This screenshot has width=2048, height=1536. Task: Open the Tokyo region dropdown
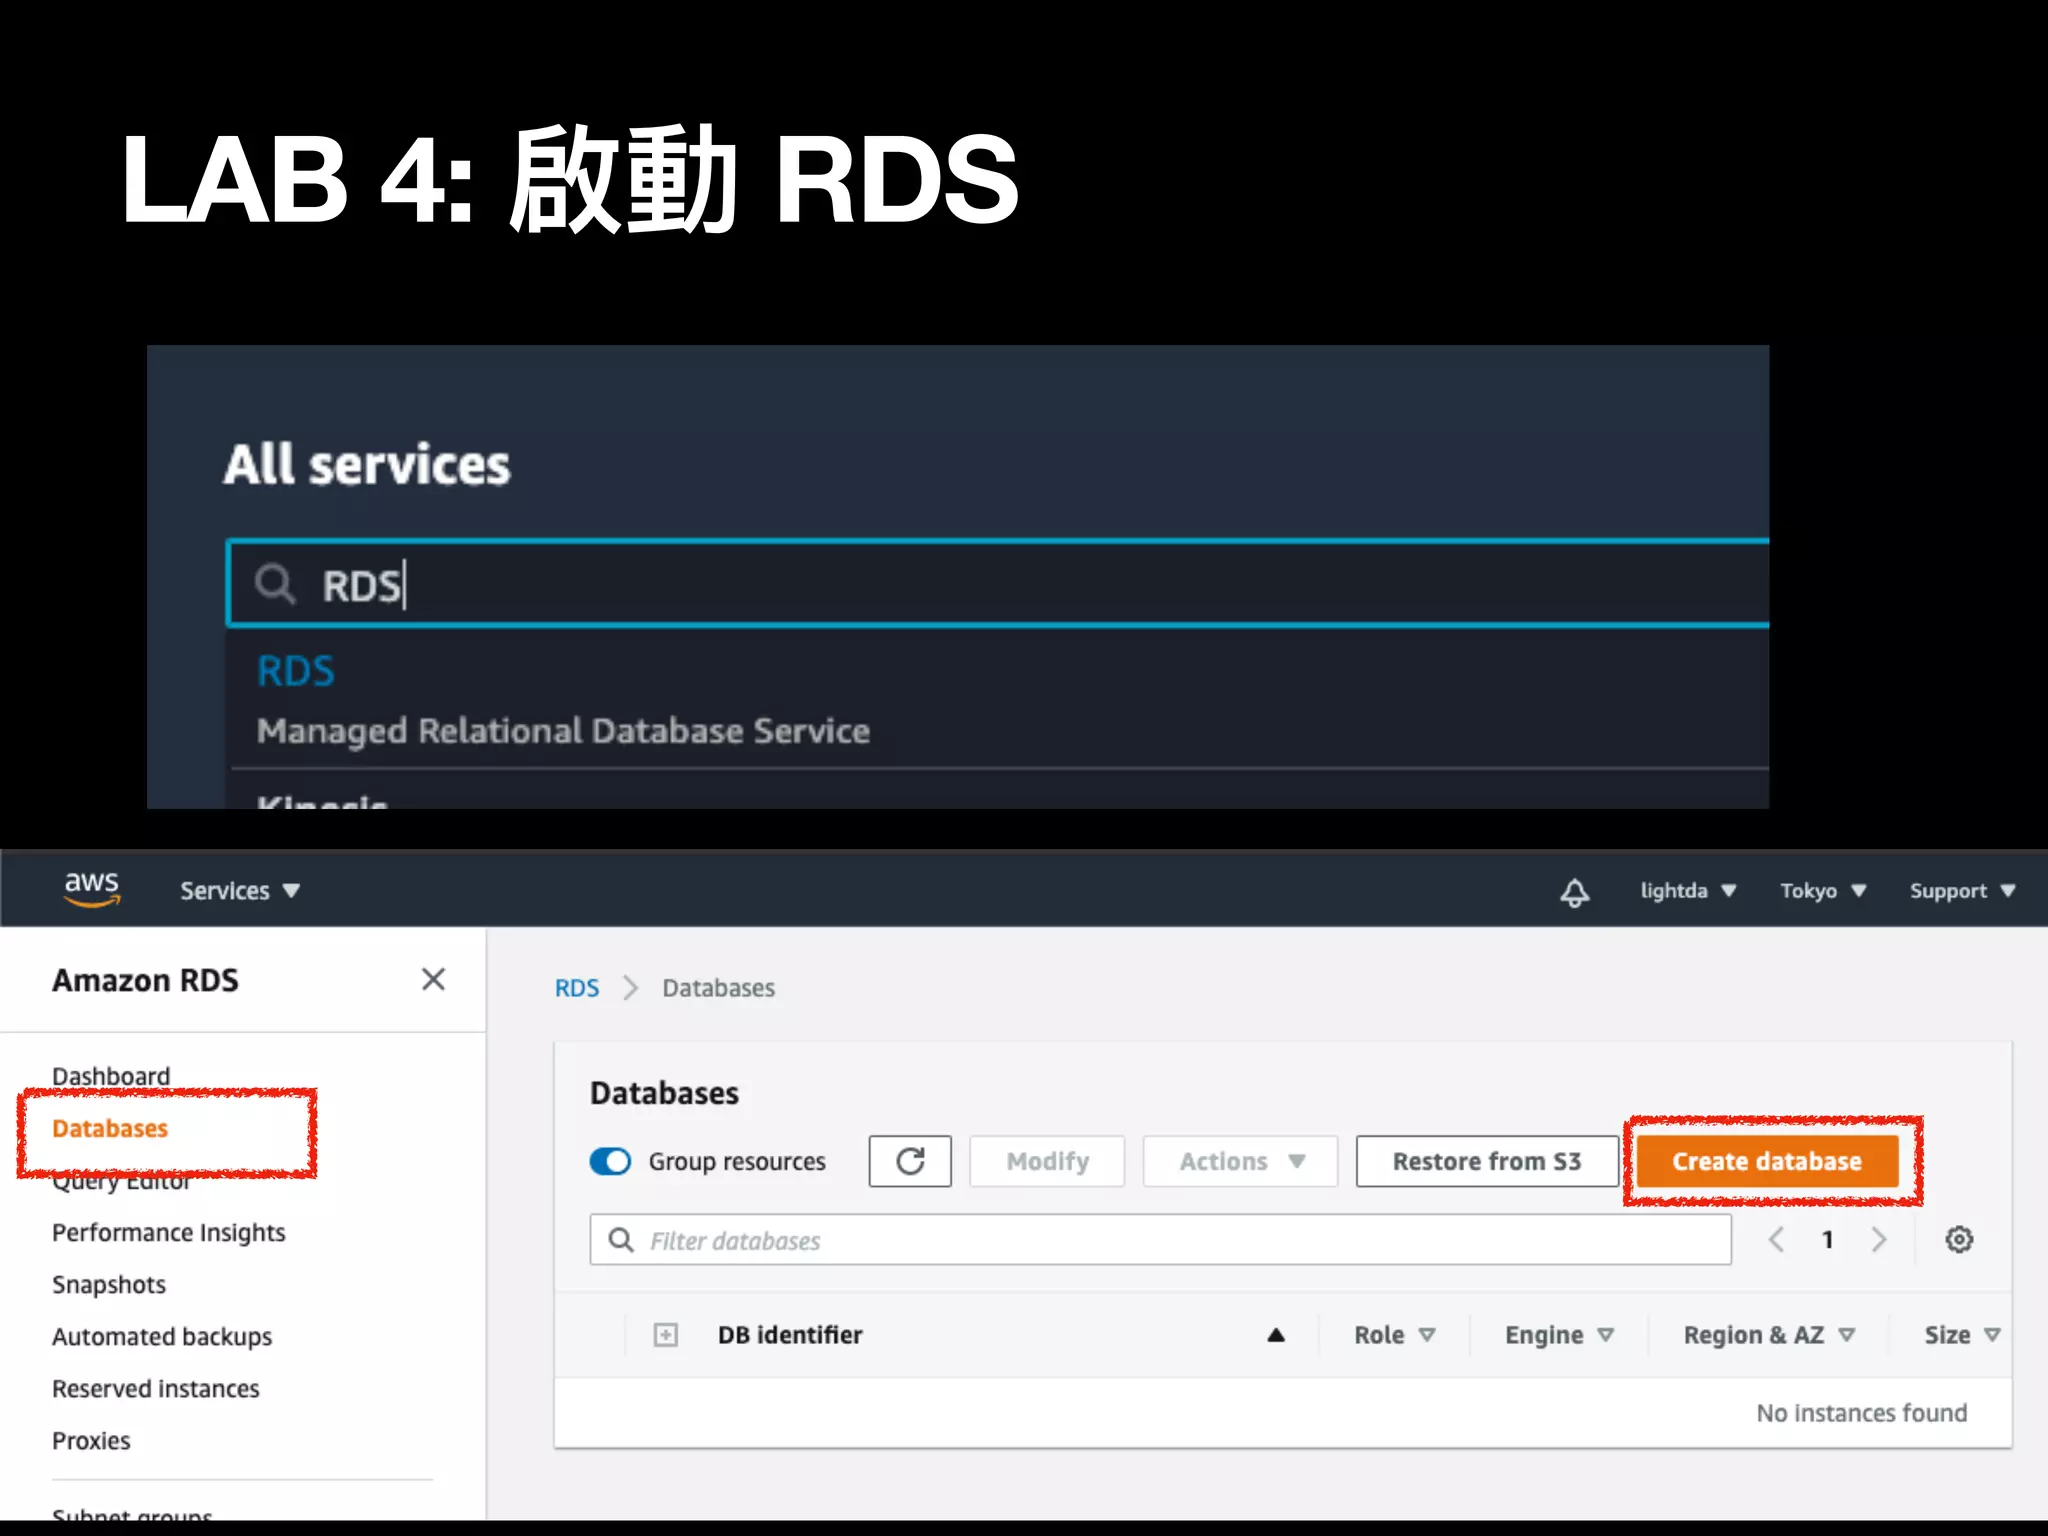pyautogui.click(x=1823, y=891)
